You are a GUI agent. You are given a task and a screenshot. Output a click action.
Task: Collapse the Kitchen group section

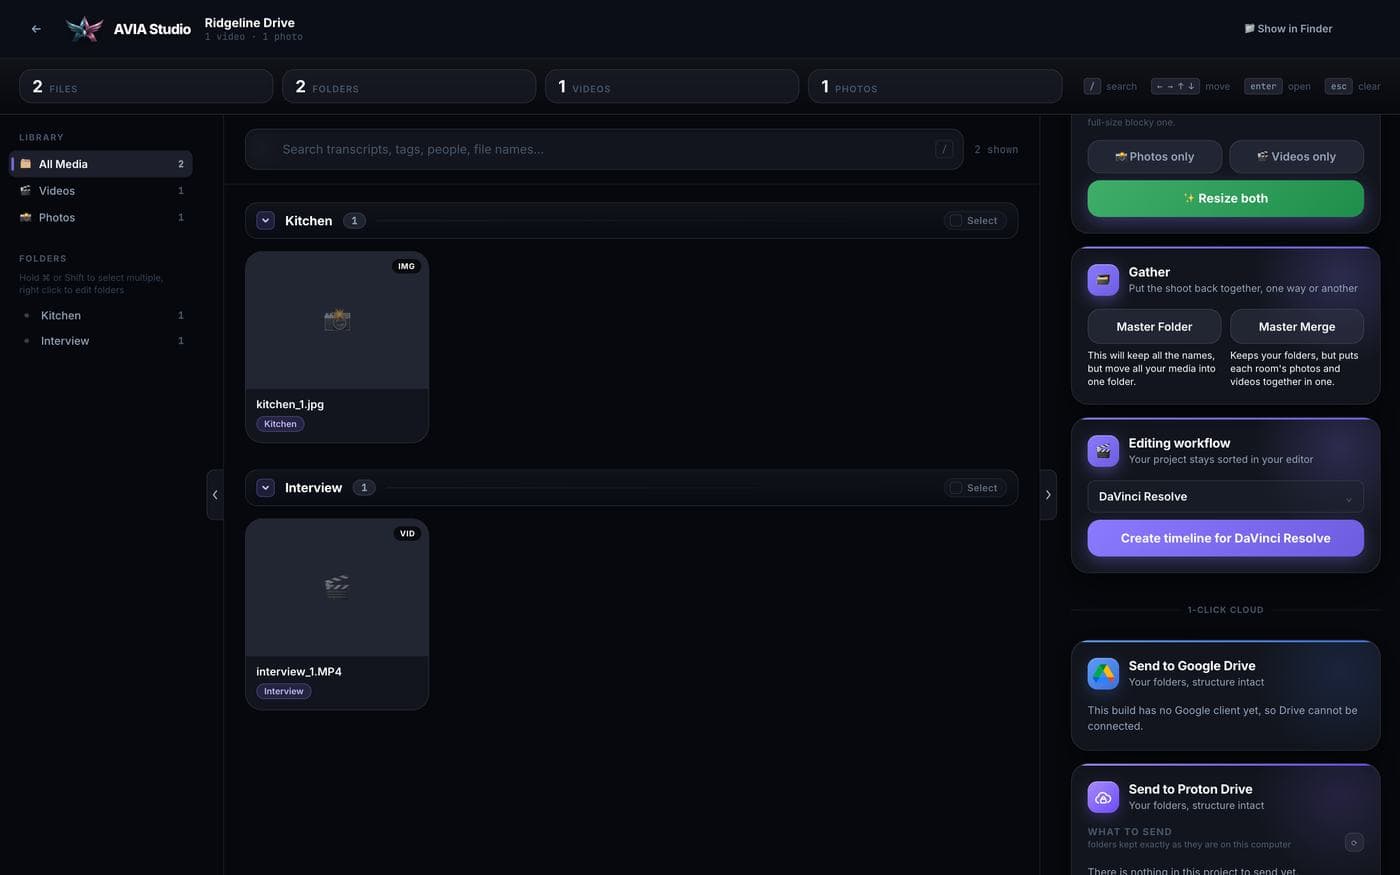coord(265,221)
